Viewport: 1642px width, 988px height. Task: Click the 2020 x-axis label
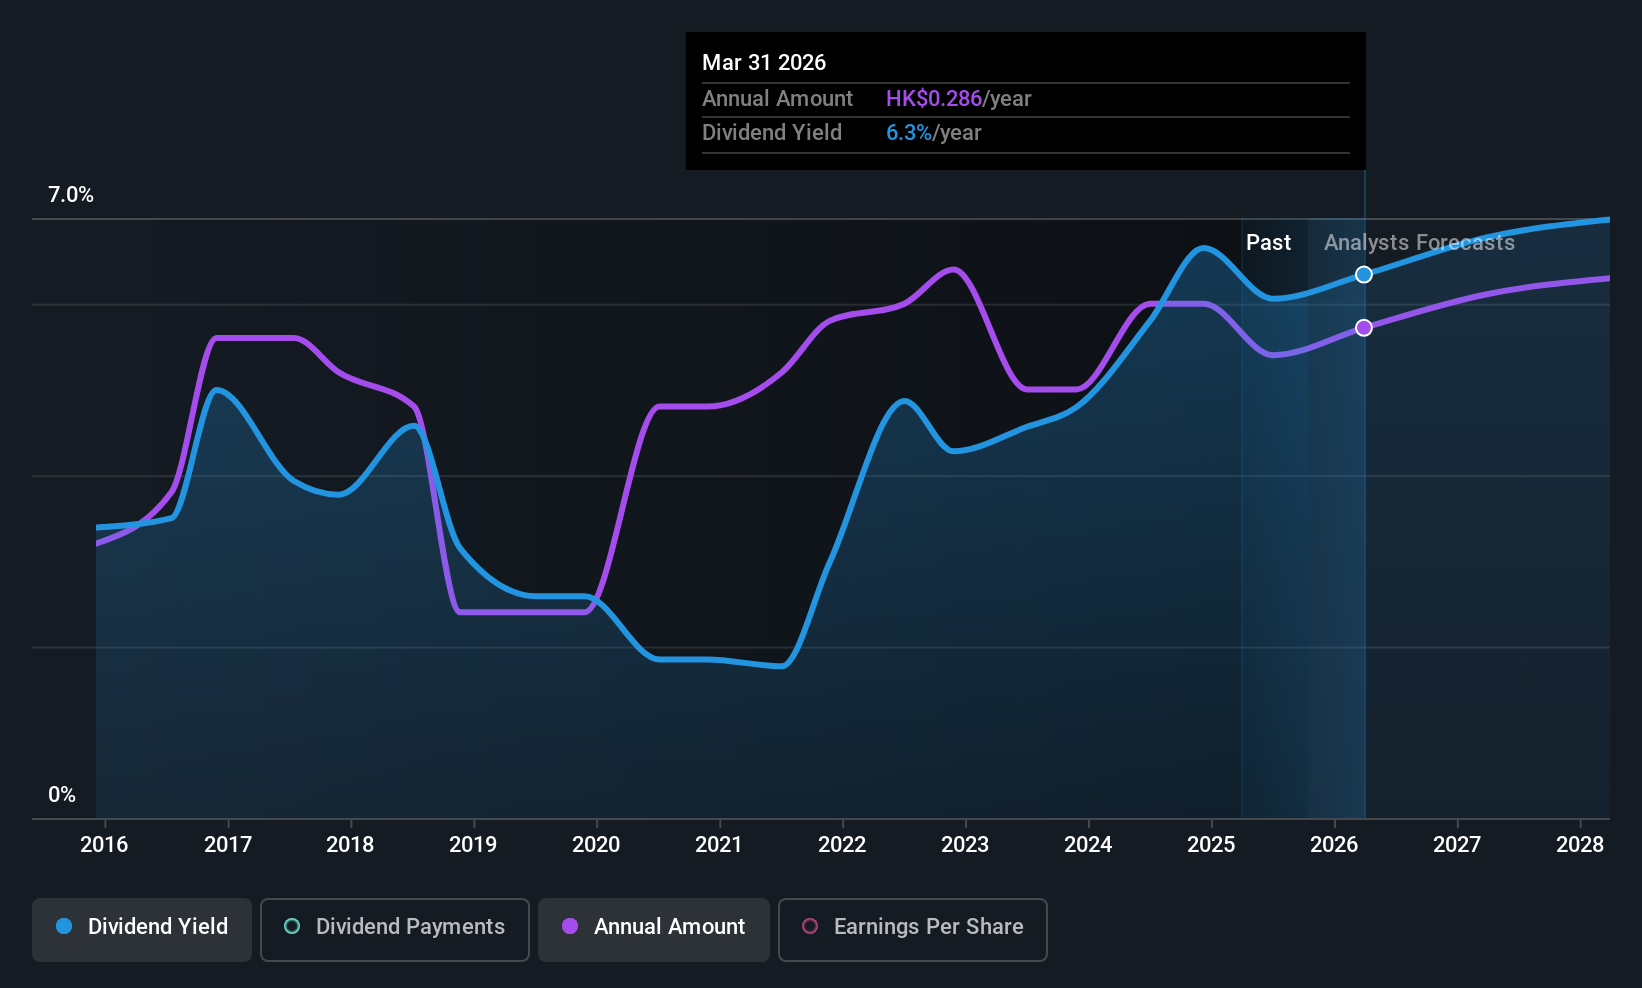[596, 845]
